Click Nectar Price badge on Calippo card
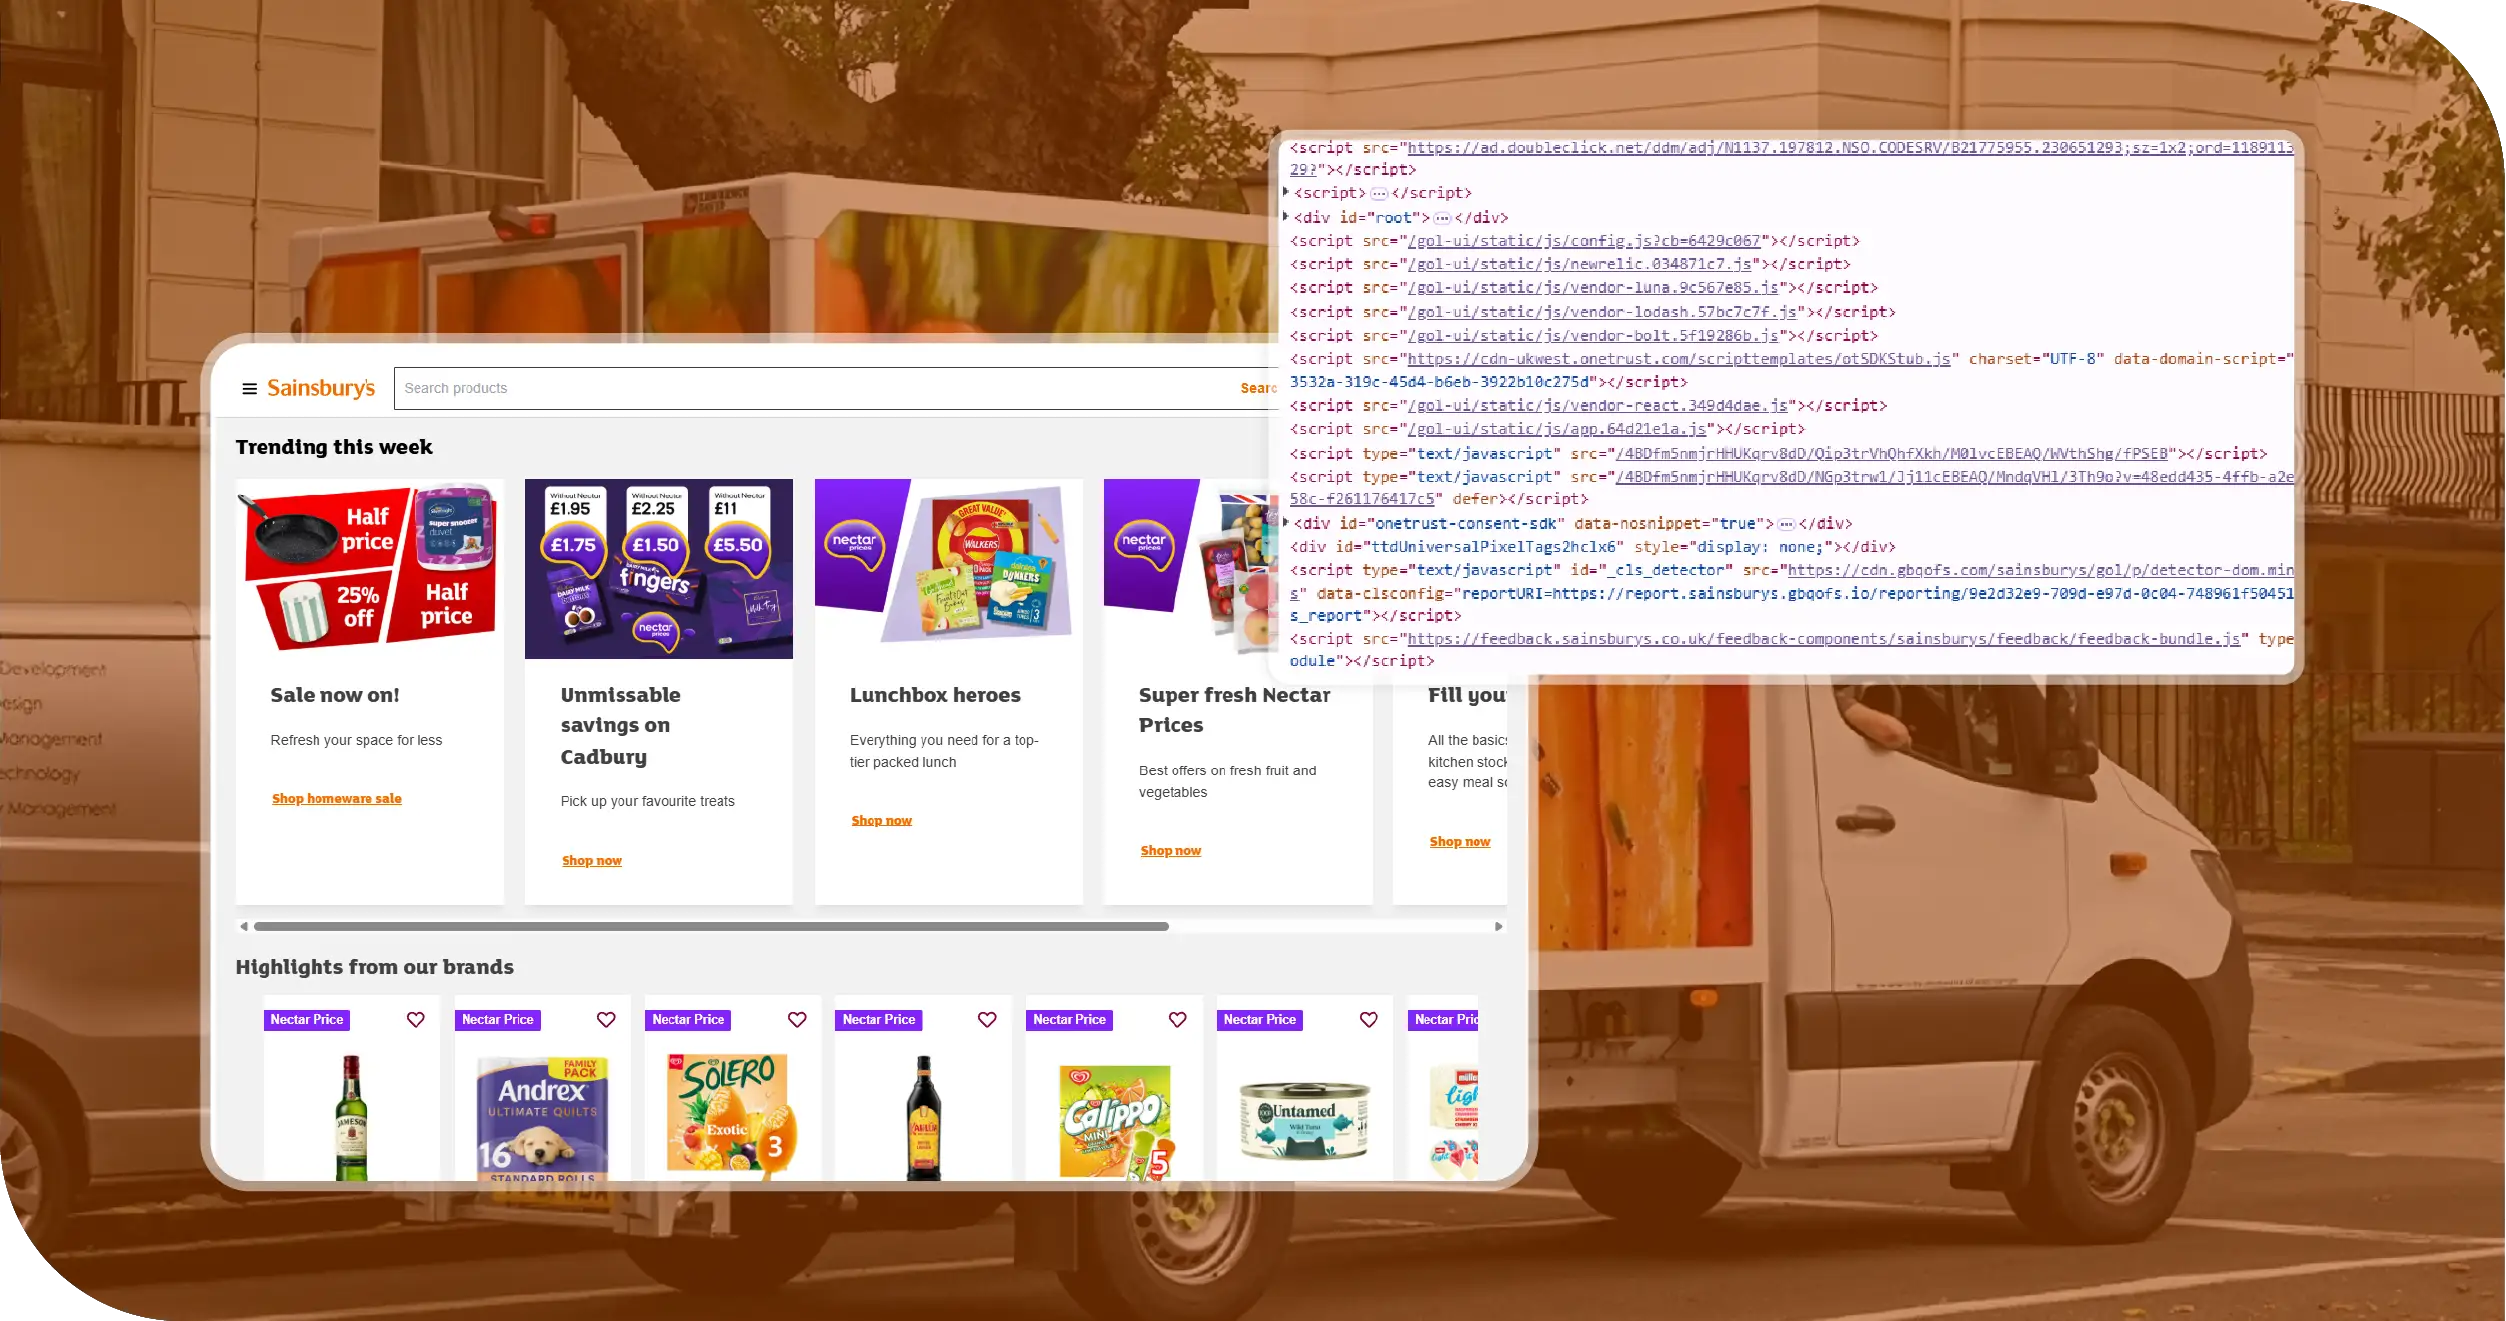The height and width of the screenshot is (1321, 2506). [1069, 1019]
